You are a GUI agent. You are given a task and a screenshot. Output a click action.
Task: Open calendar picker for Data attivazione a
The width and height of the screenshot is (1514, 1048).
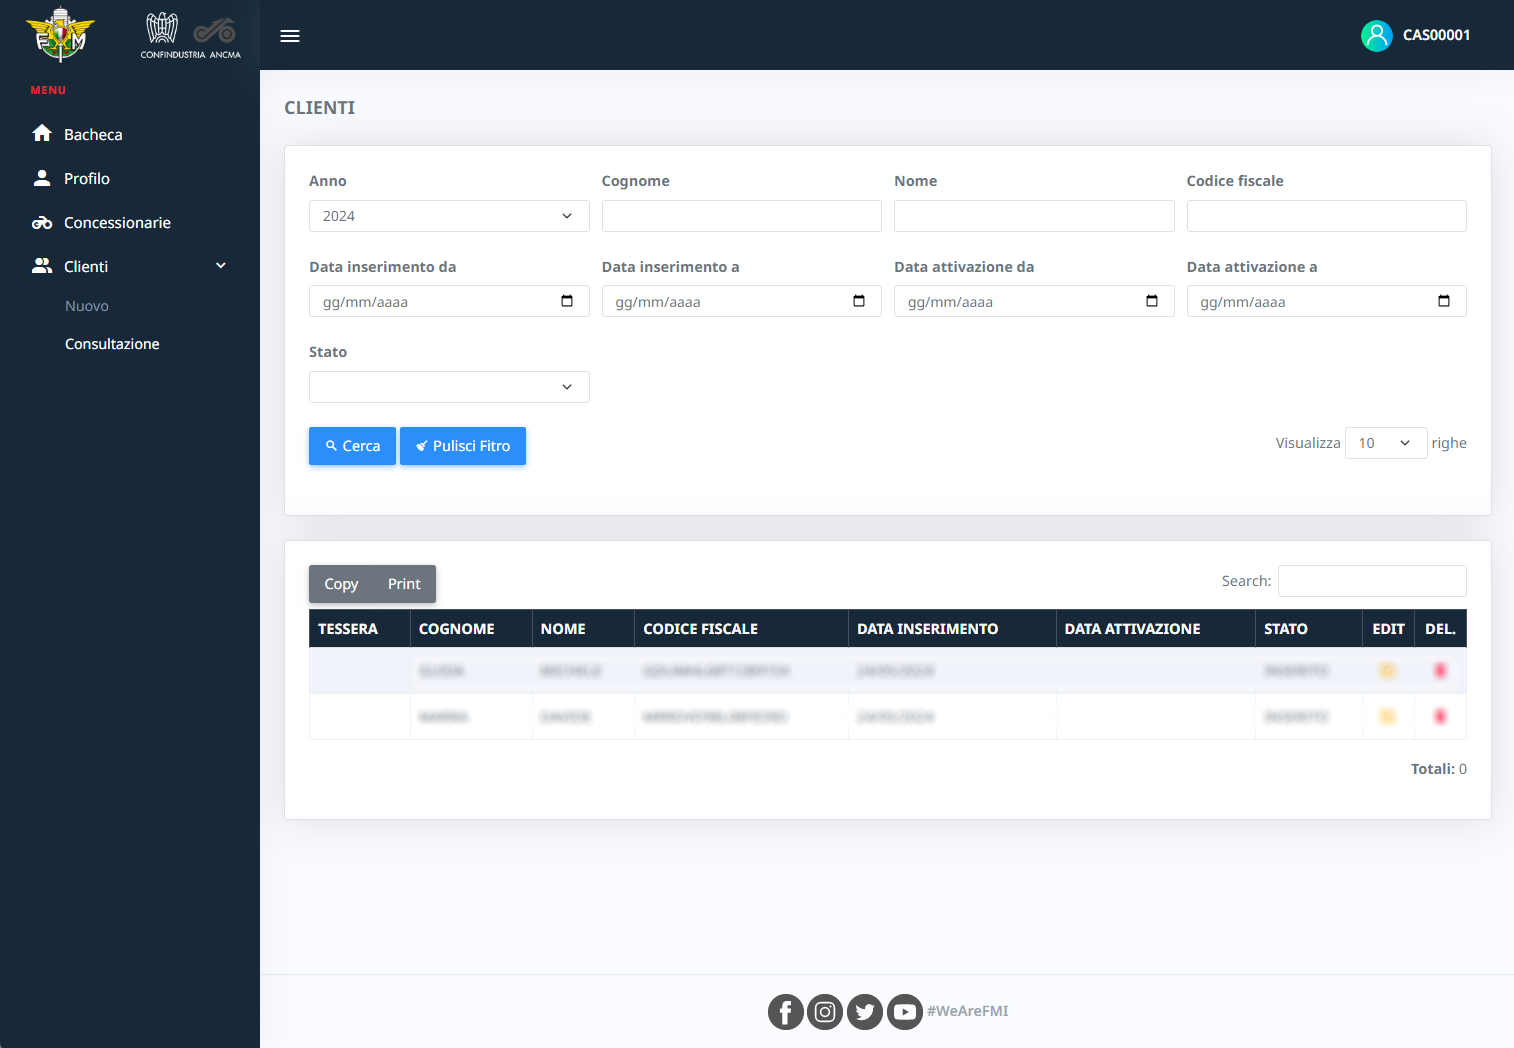tap(1444, 301)
